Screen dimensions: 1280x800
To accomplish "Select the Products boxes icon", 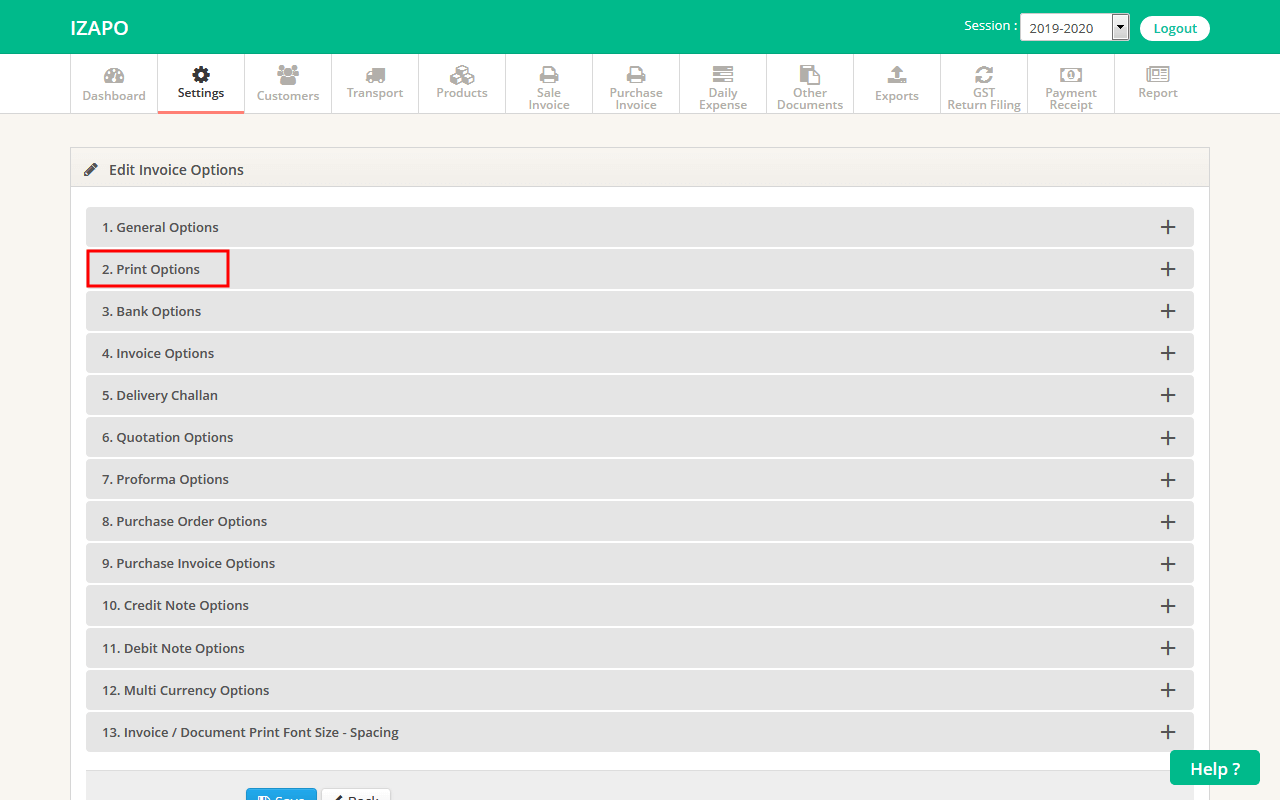I will click(x=462, y=75).
